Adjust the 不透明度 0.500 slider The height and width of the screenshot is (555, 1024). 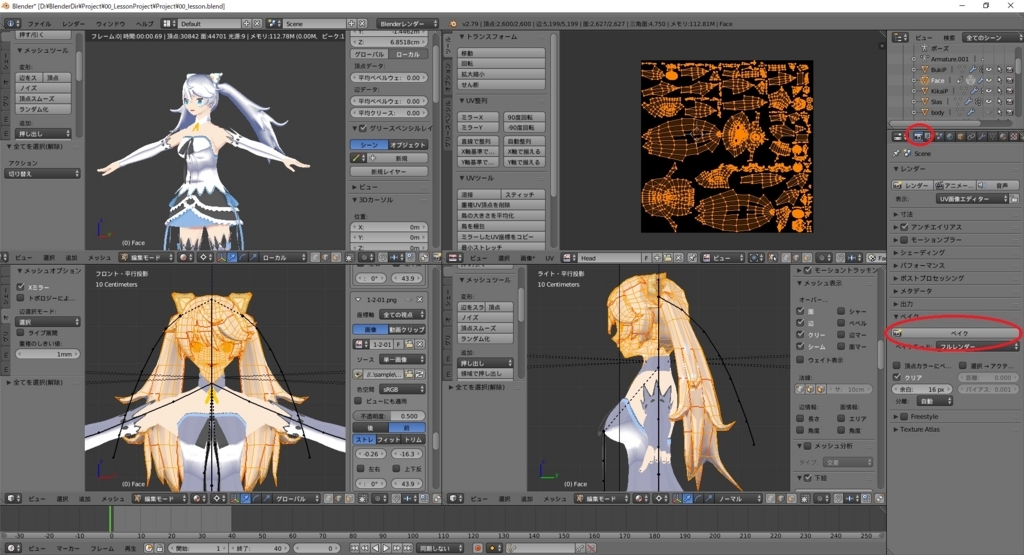[x=390, y=416]
